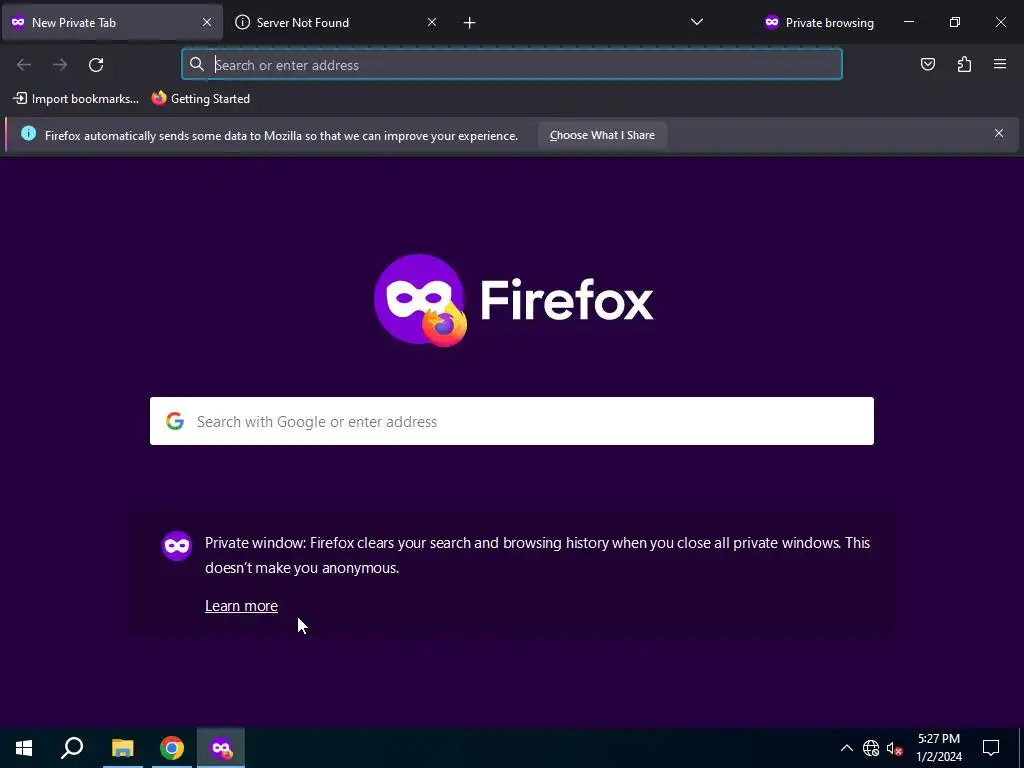Switch to the Server Not Found tab
The width and height of the screenshot is (1024, 768).
(336, 22)
